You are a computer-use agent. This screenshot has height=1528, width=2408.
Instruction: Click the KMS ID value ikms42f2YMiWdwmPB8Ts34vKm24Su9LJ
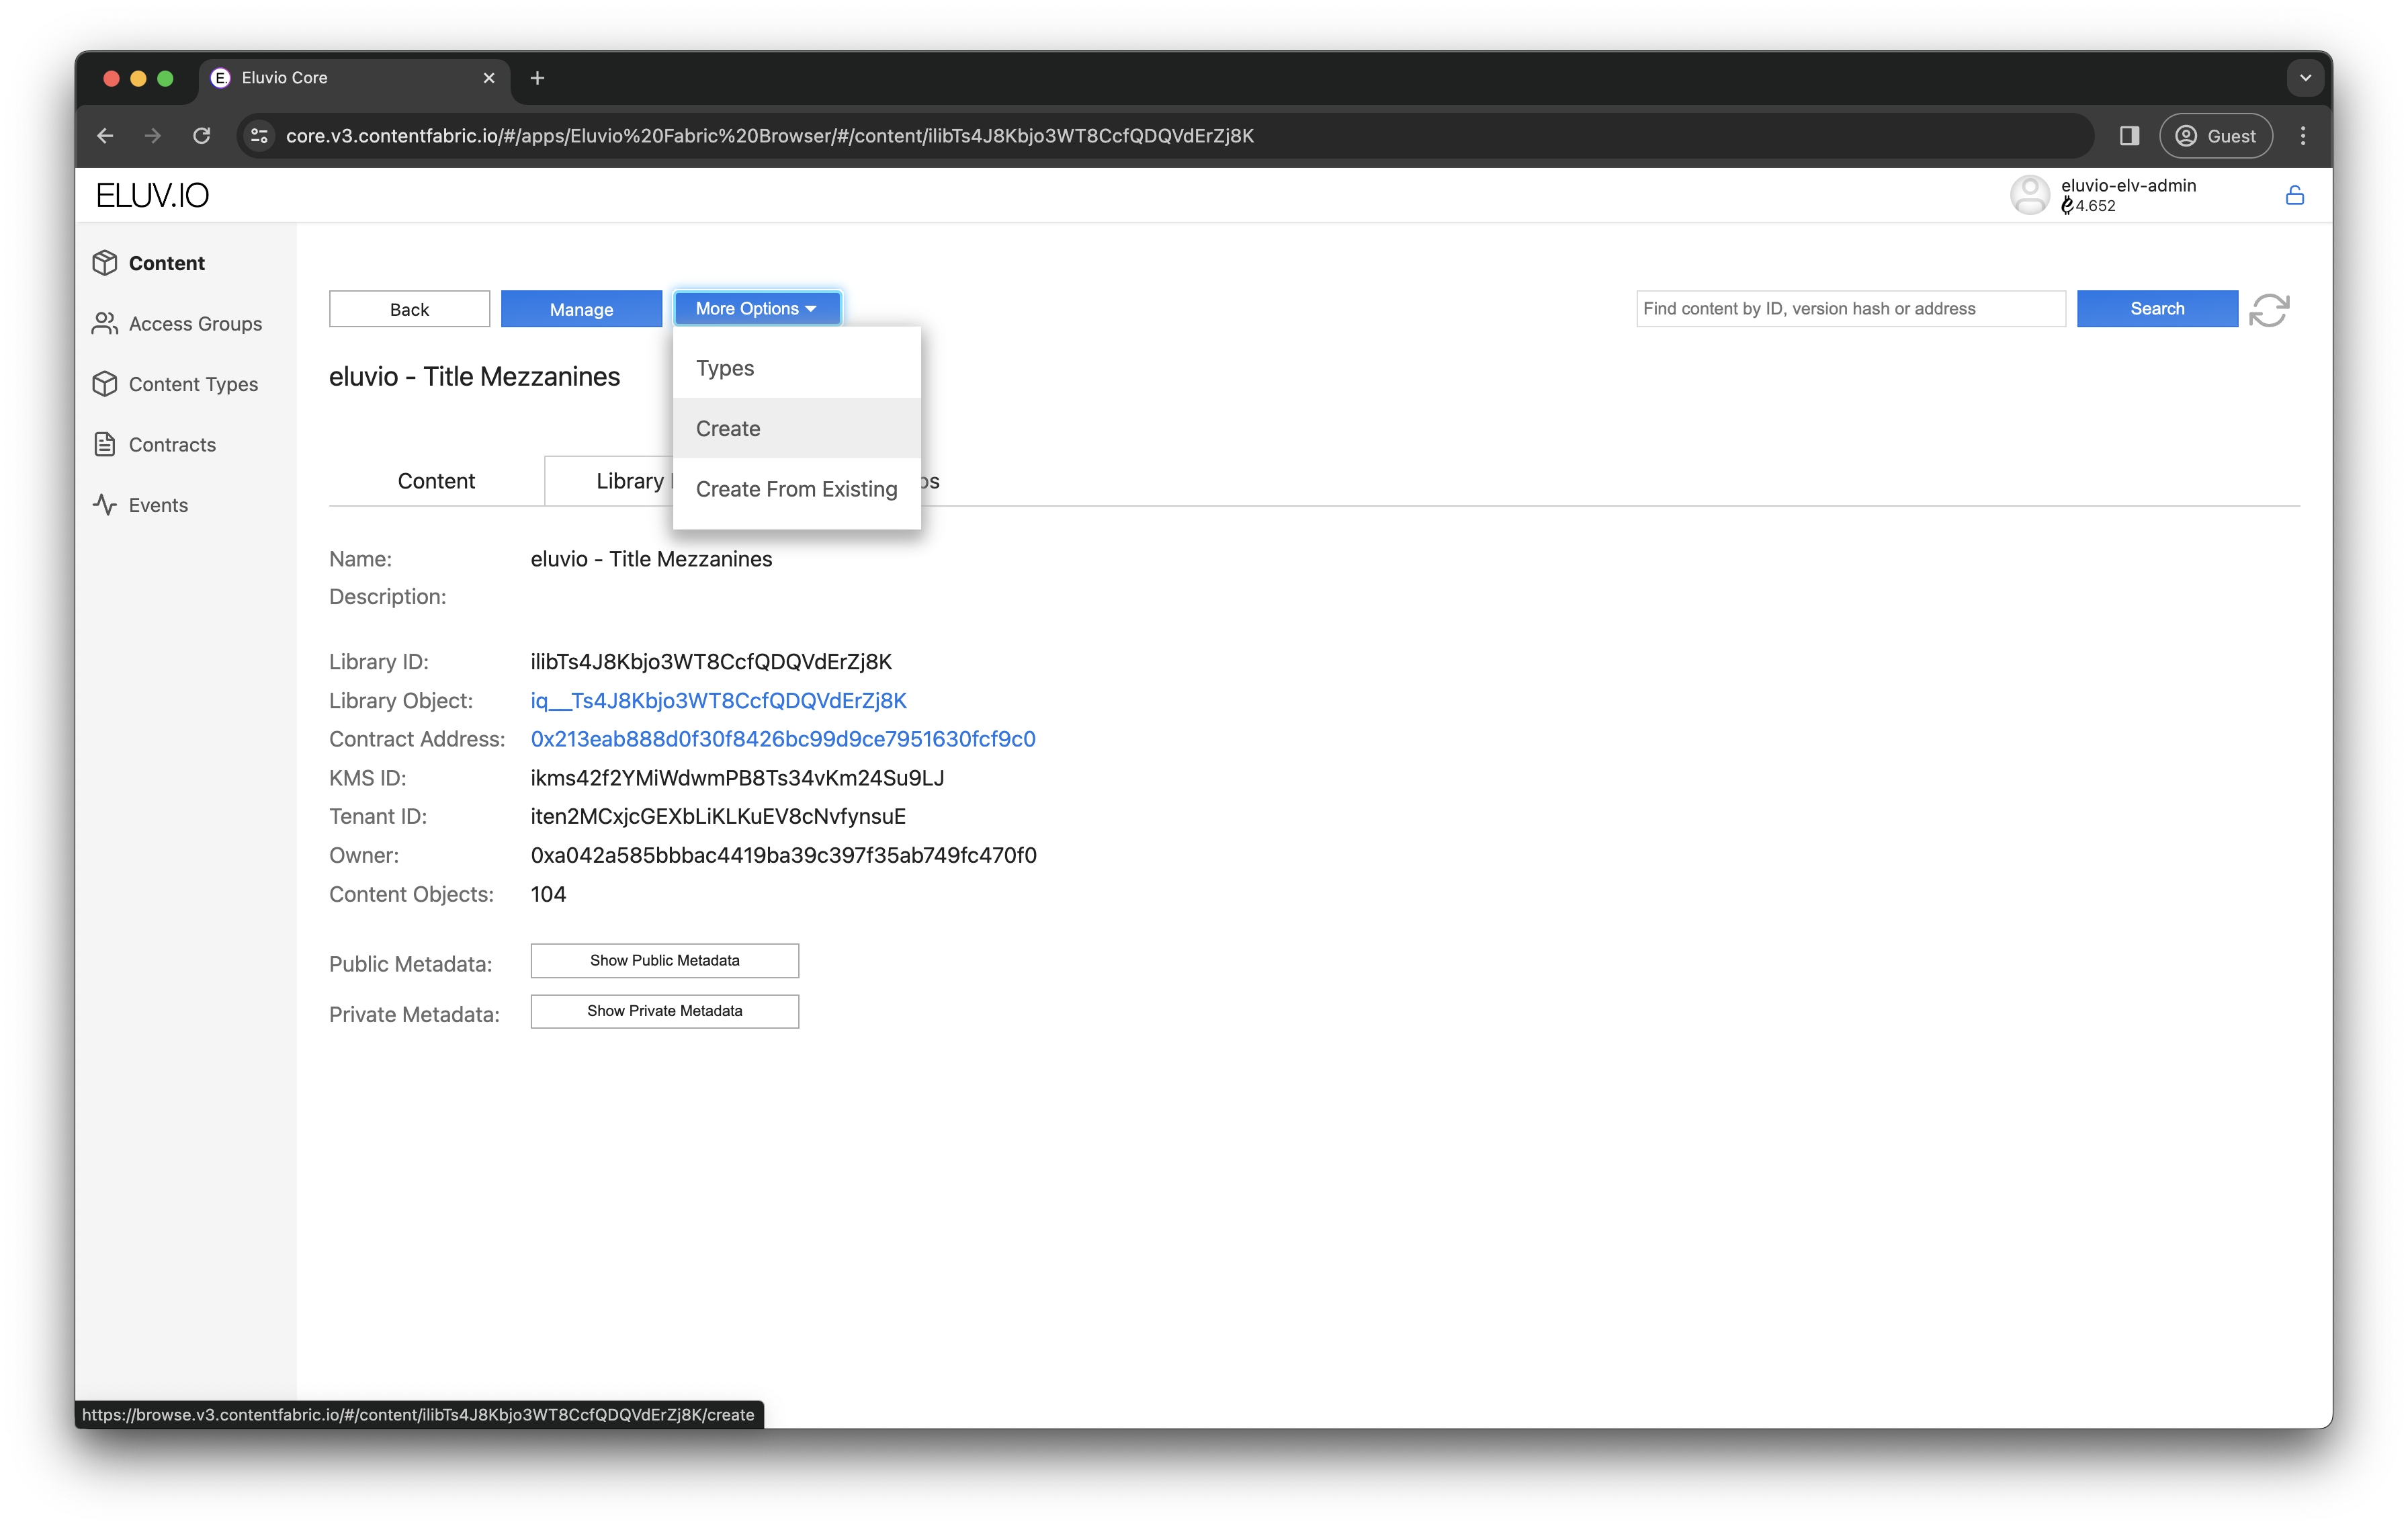pos(737,777)
